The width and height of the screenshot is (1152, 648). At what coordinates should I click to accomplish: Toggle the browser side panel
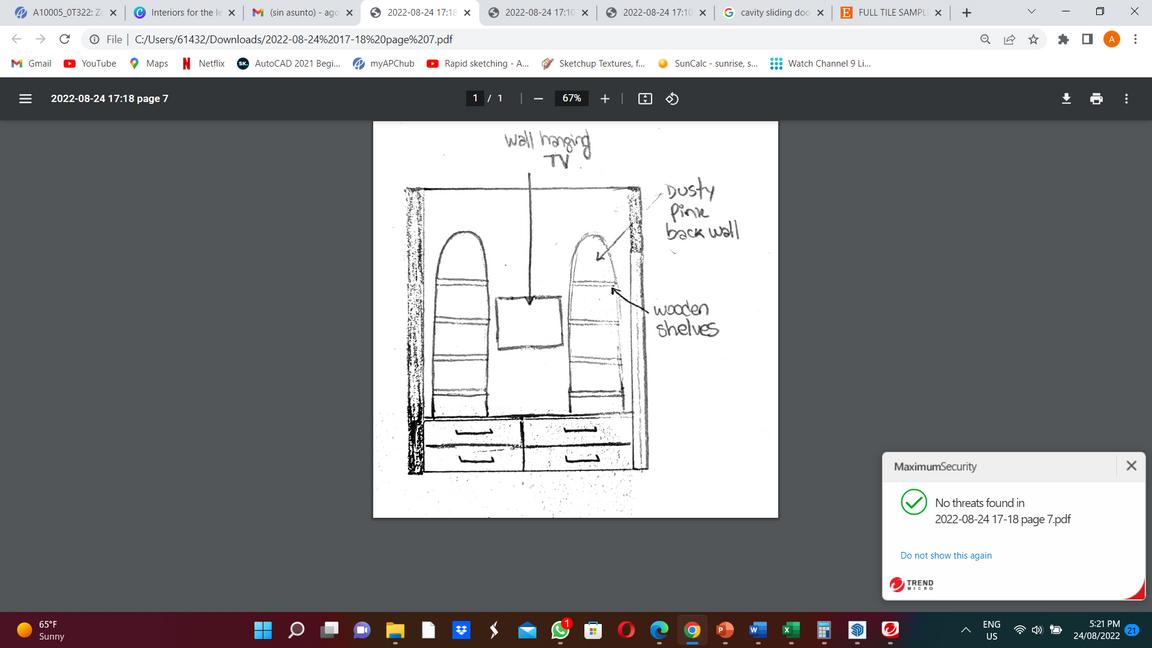1087,39
